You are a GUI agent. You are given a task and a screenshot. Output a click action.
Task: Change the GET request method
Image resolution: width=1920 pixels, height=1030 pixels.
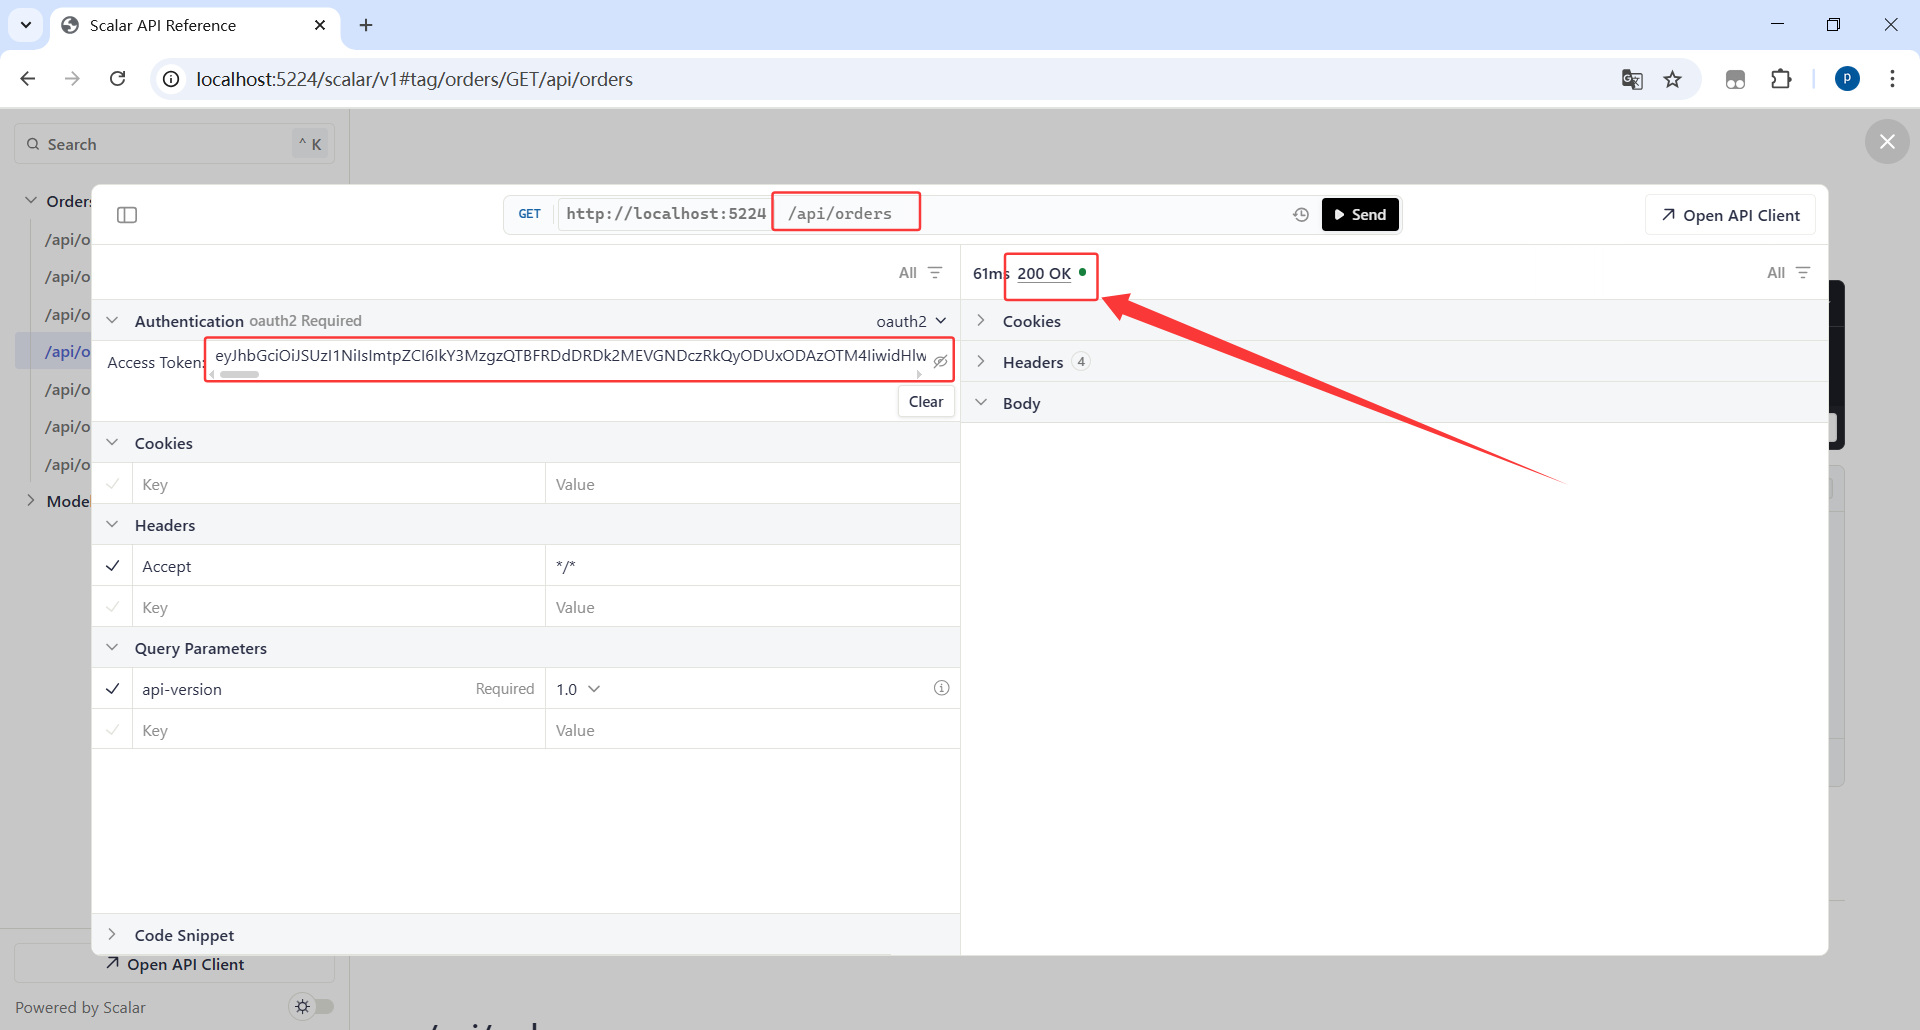pos(530,214)
